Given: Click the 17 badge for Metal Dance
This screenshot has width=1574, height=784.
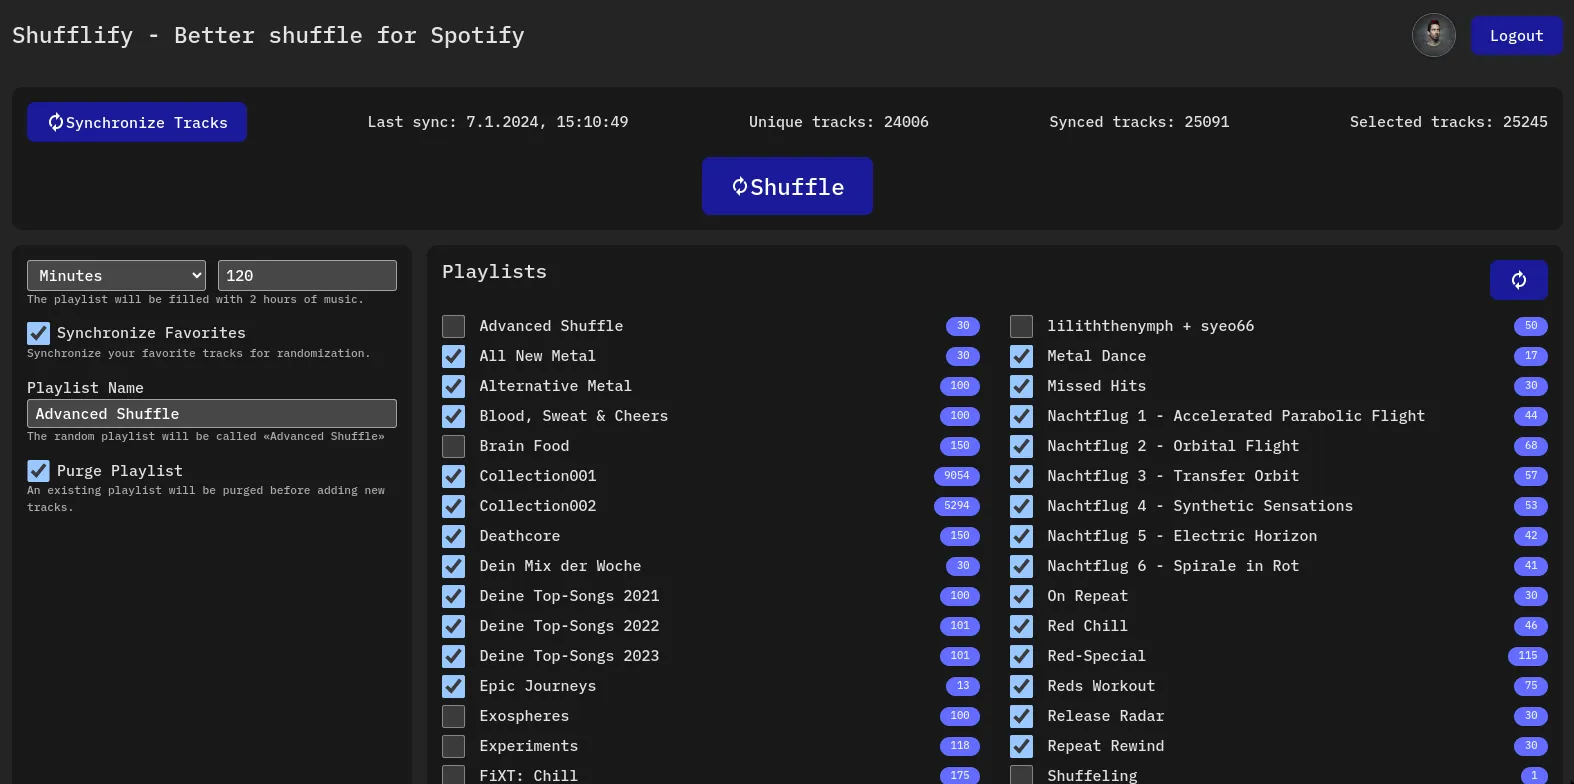Looking at the screenshot, I should coord(1531,356).
